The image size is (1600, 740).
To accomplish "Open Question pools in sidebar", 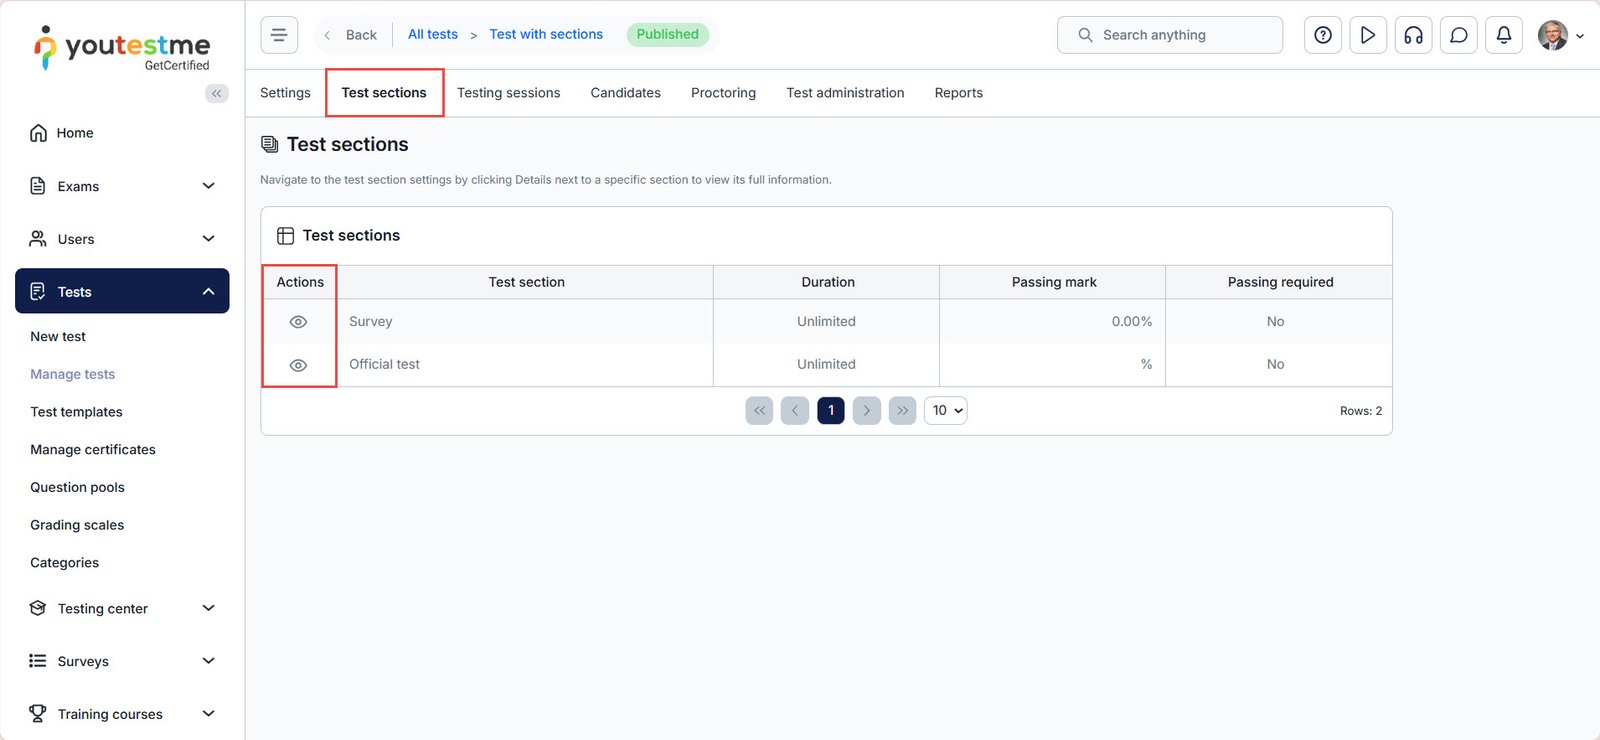I will [77, 487].
